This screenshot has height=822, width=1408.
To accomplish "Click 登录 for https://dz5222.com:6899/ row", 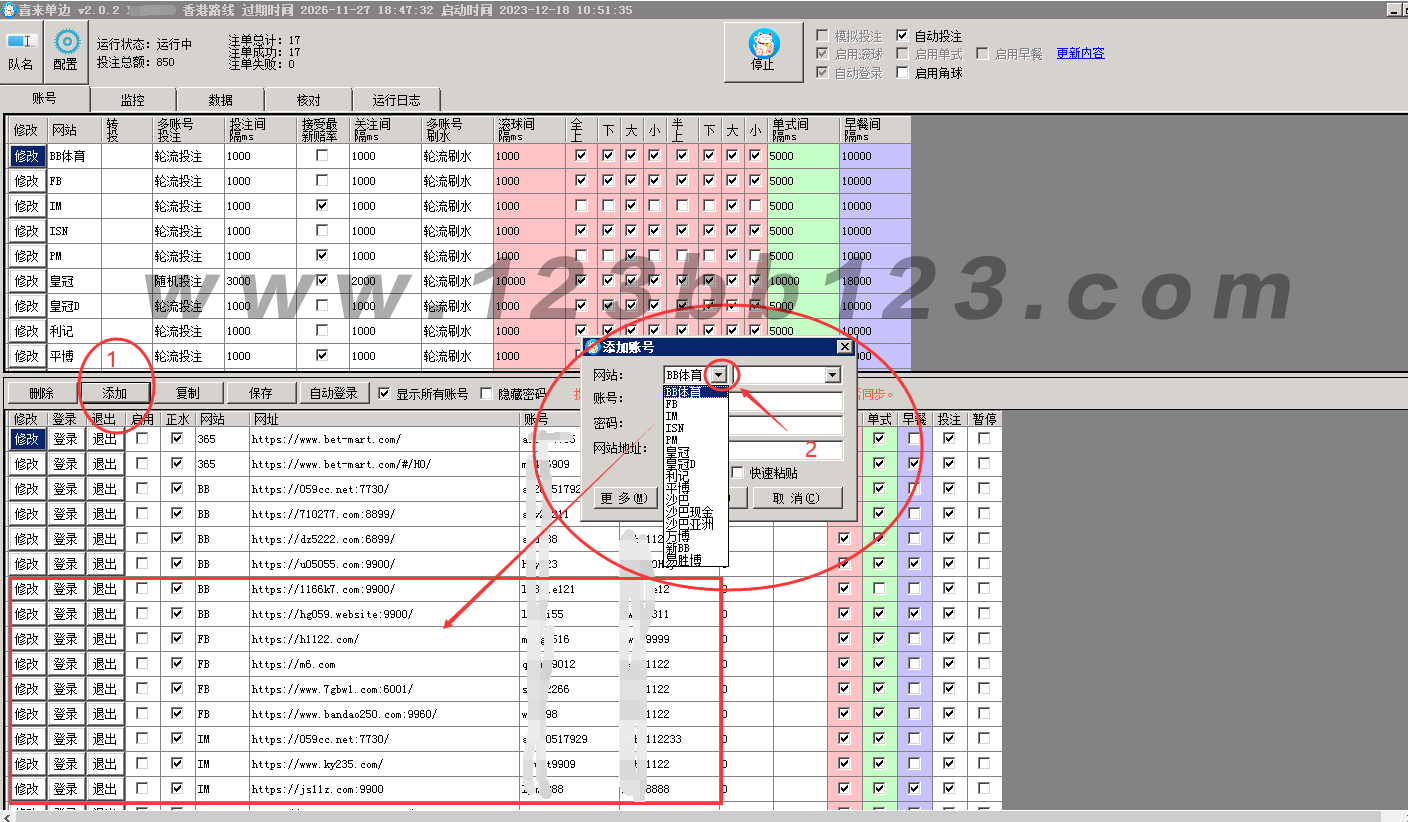I will pos(65,539).
